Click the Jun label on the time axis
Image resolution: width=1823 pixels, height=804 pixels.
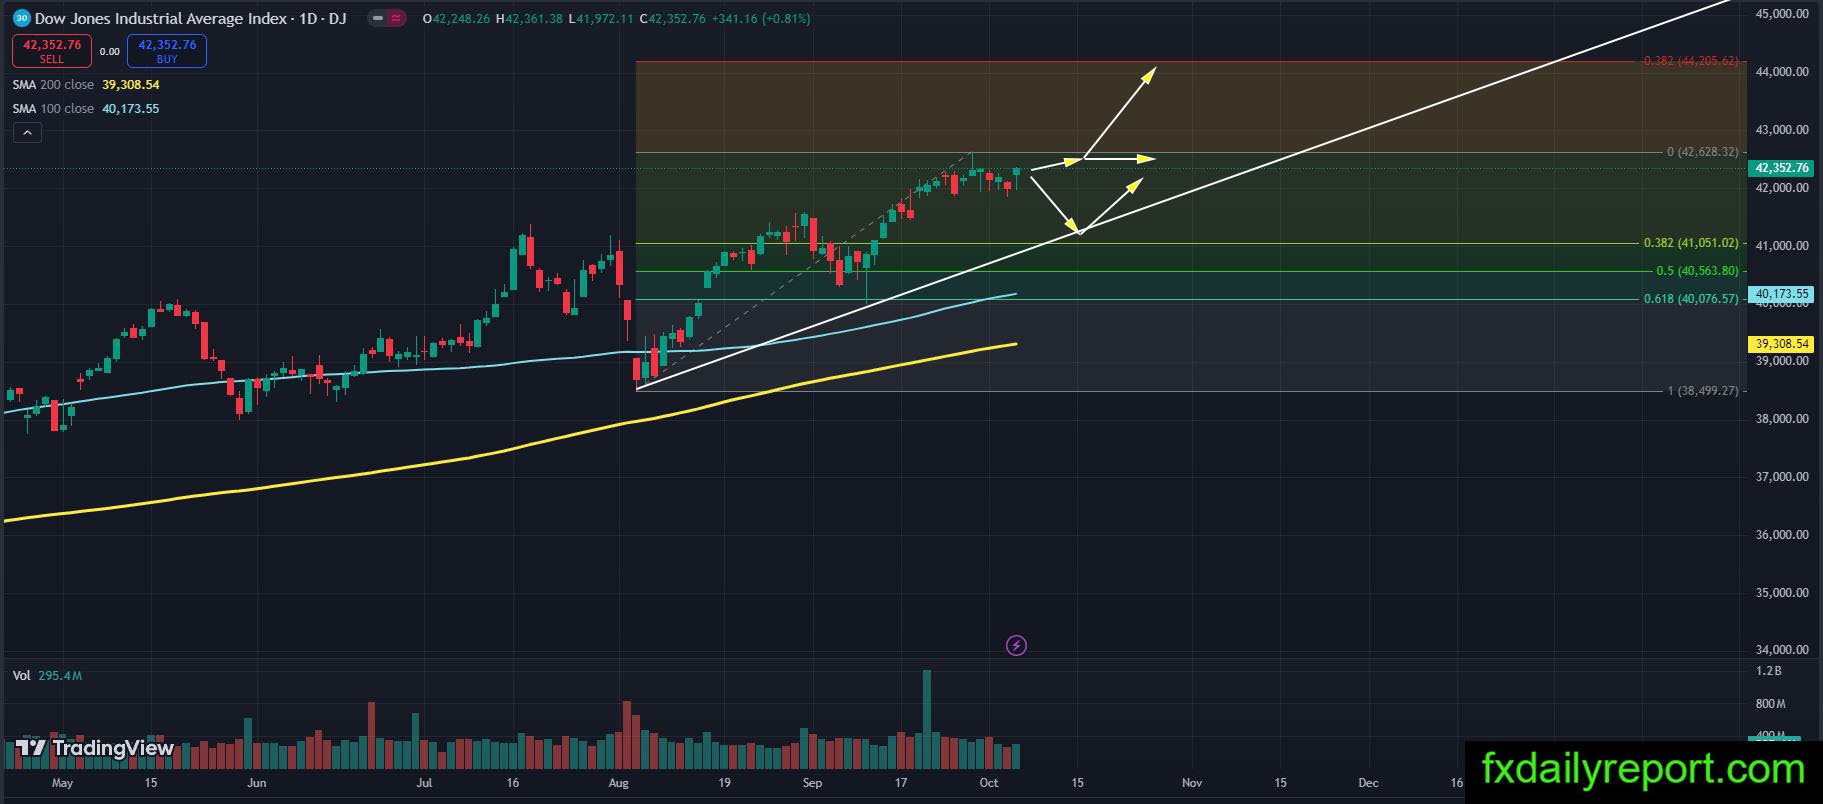pos(257,783)
